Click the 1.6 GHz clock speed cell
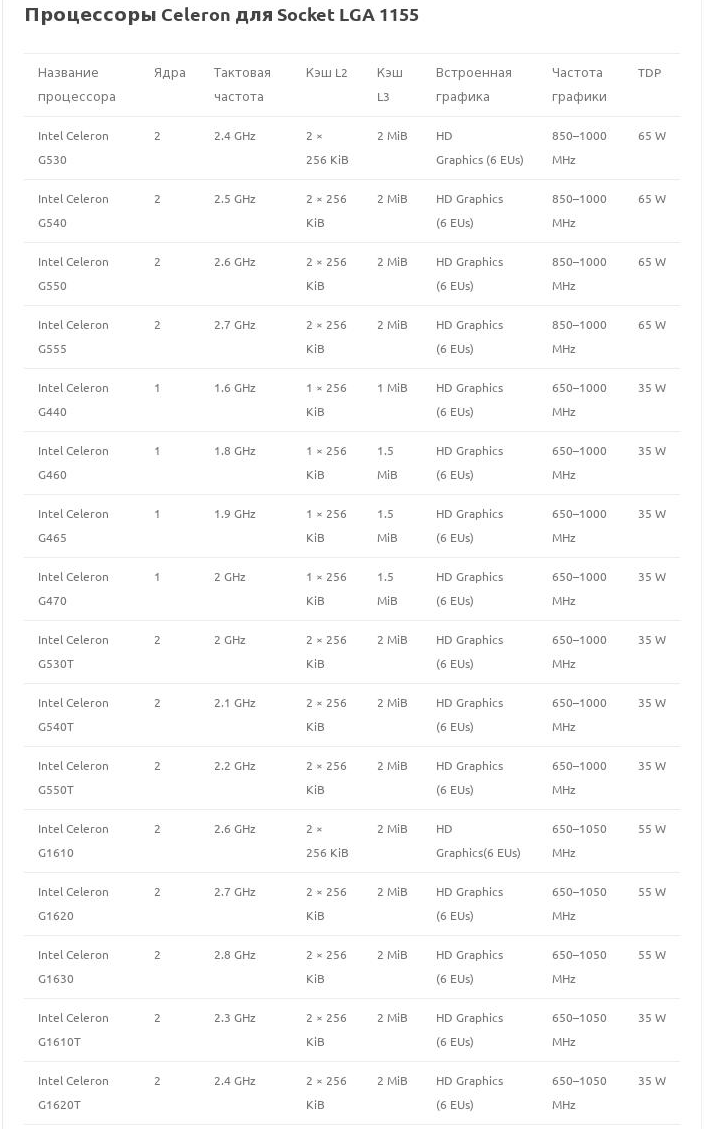This screenshot has width=708, height=1129. (235, 388)
